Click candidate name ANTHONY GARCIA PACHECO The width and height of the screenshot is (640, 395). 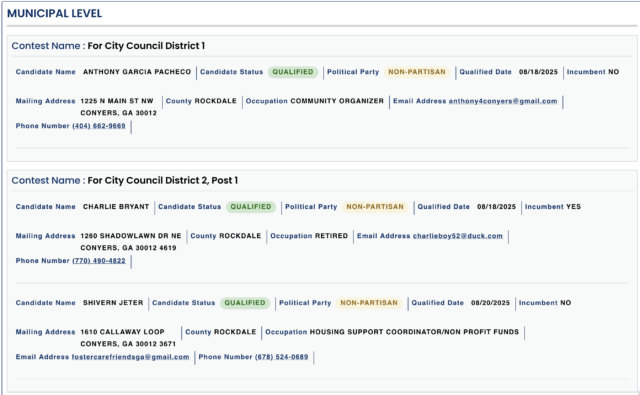point(137,72)
